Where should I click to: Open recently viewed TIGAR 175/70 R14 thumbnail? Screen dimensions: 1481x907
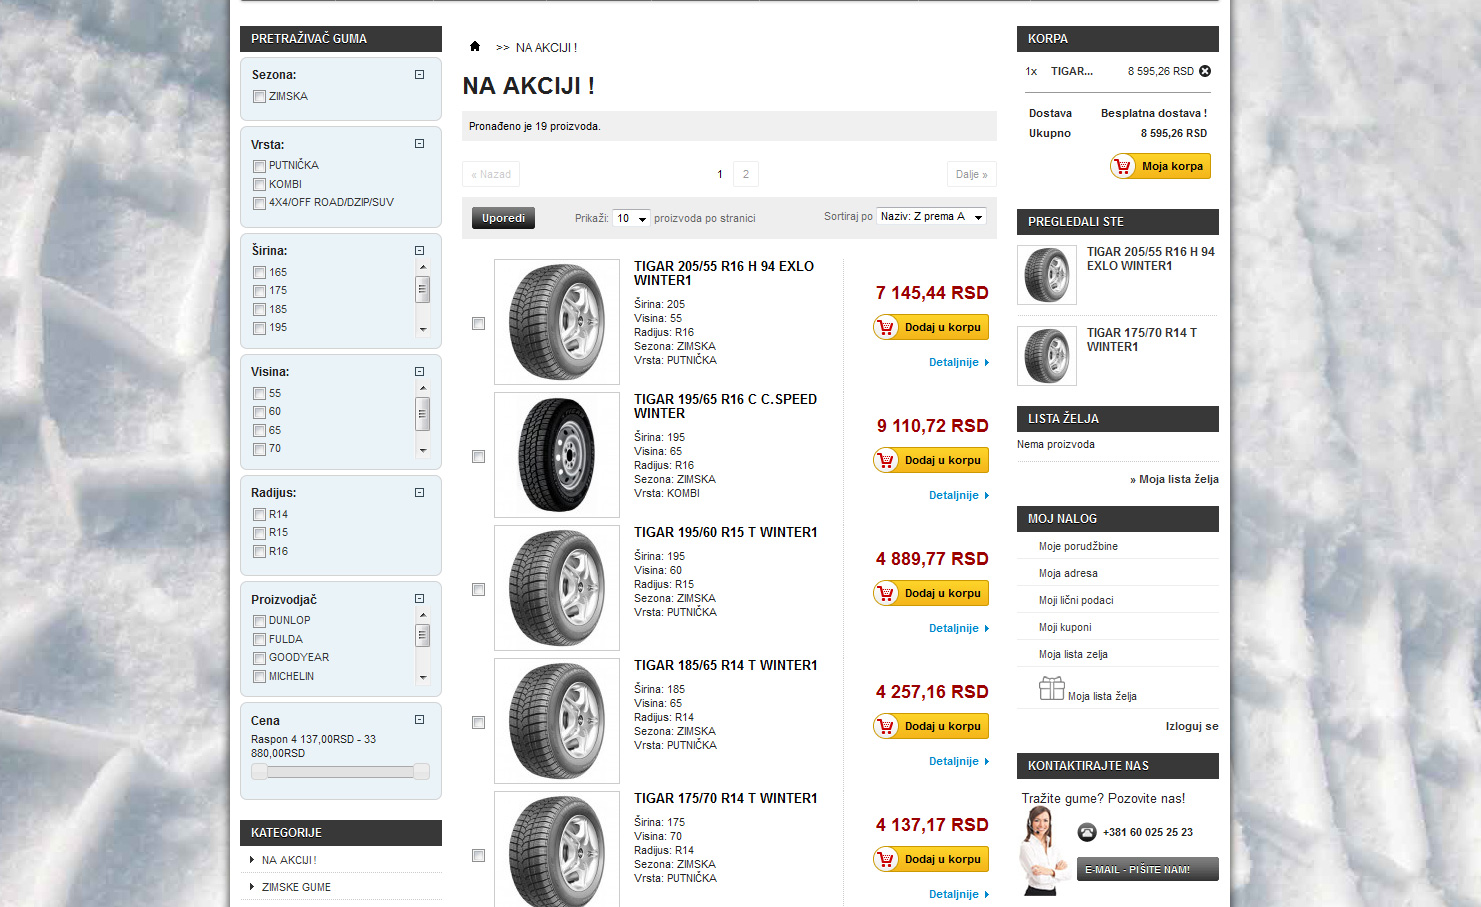tap(1047, 355)
